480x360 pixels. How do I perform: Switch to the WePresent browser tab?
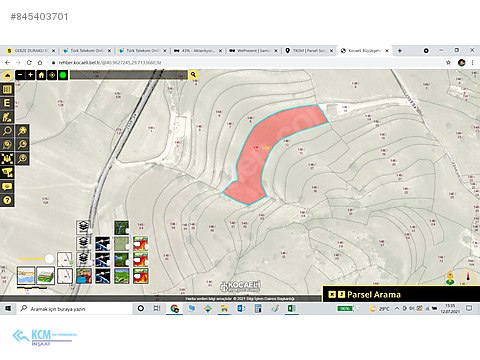click(x=253, y=51)
